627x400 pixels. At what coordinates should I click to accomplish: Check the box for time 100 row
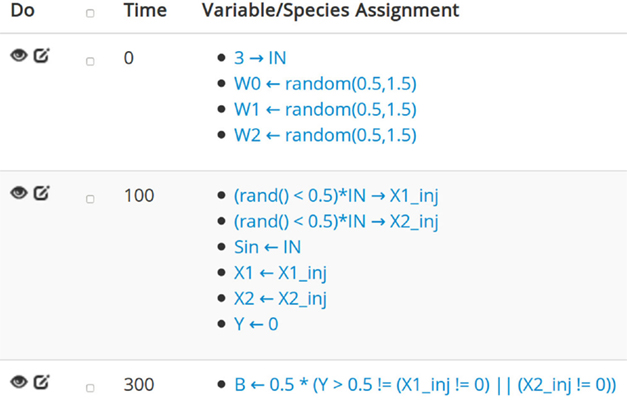pyautogui.click(x=90, y=199)
